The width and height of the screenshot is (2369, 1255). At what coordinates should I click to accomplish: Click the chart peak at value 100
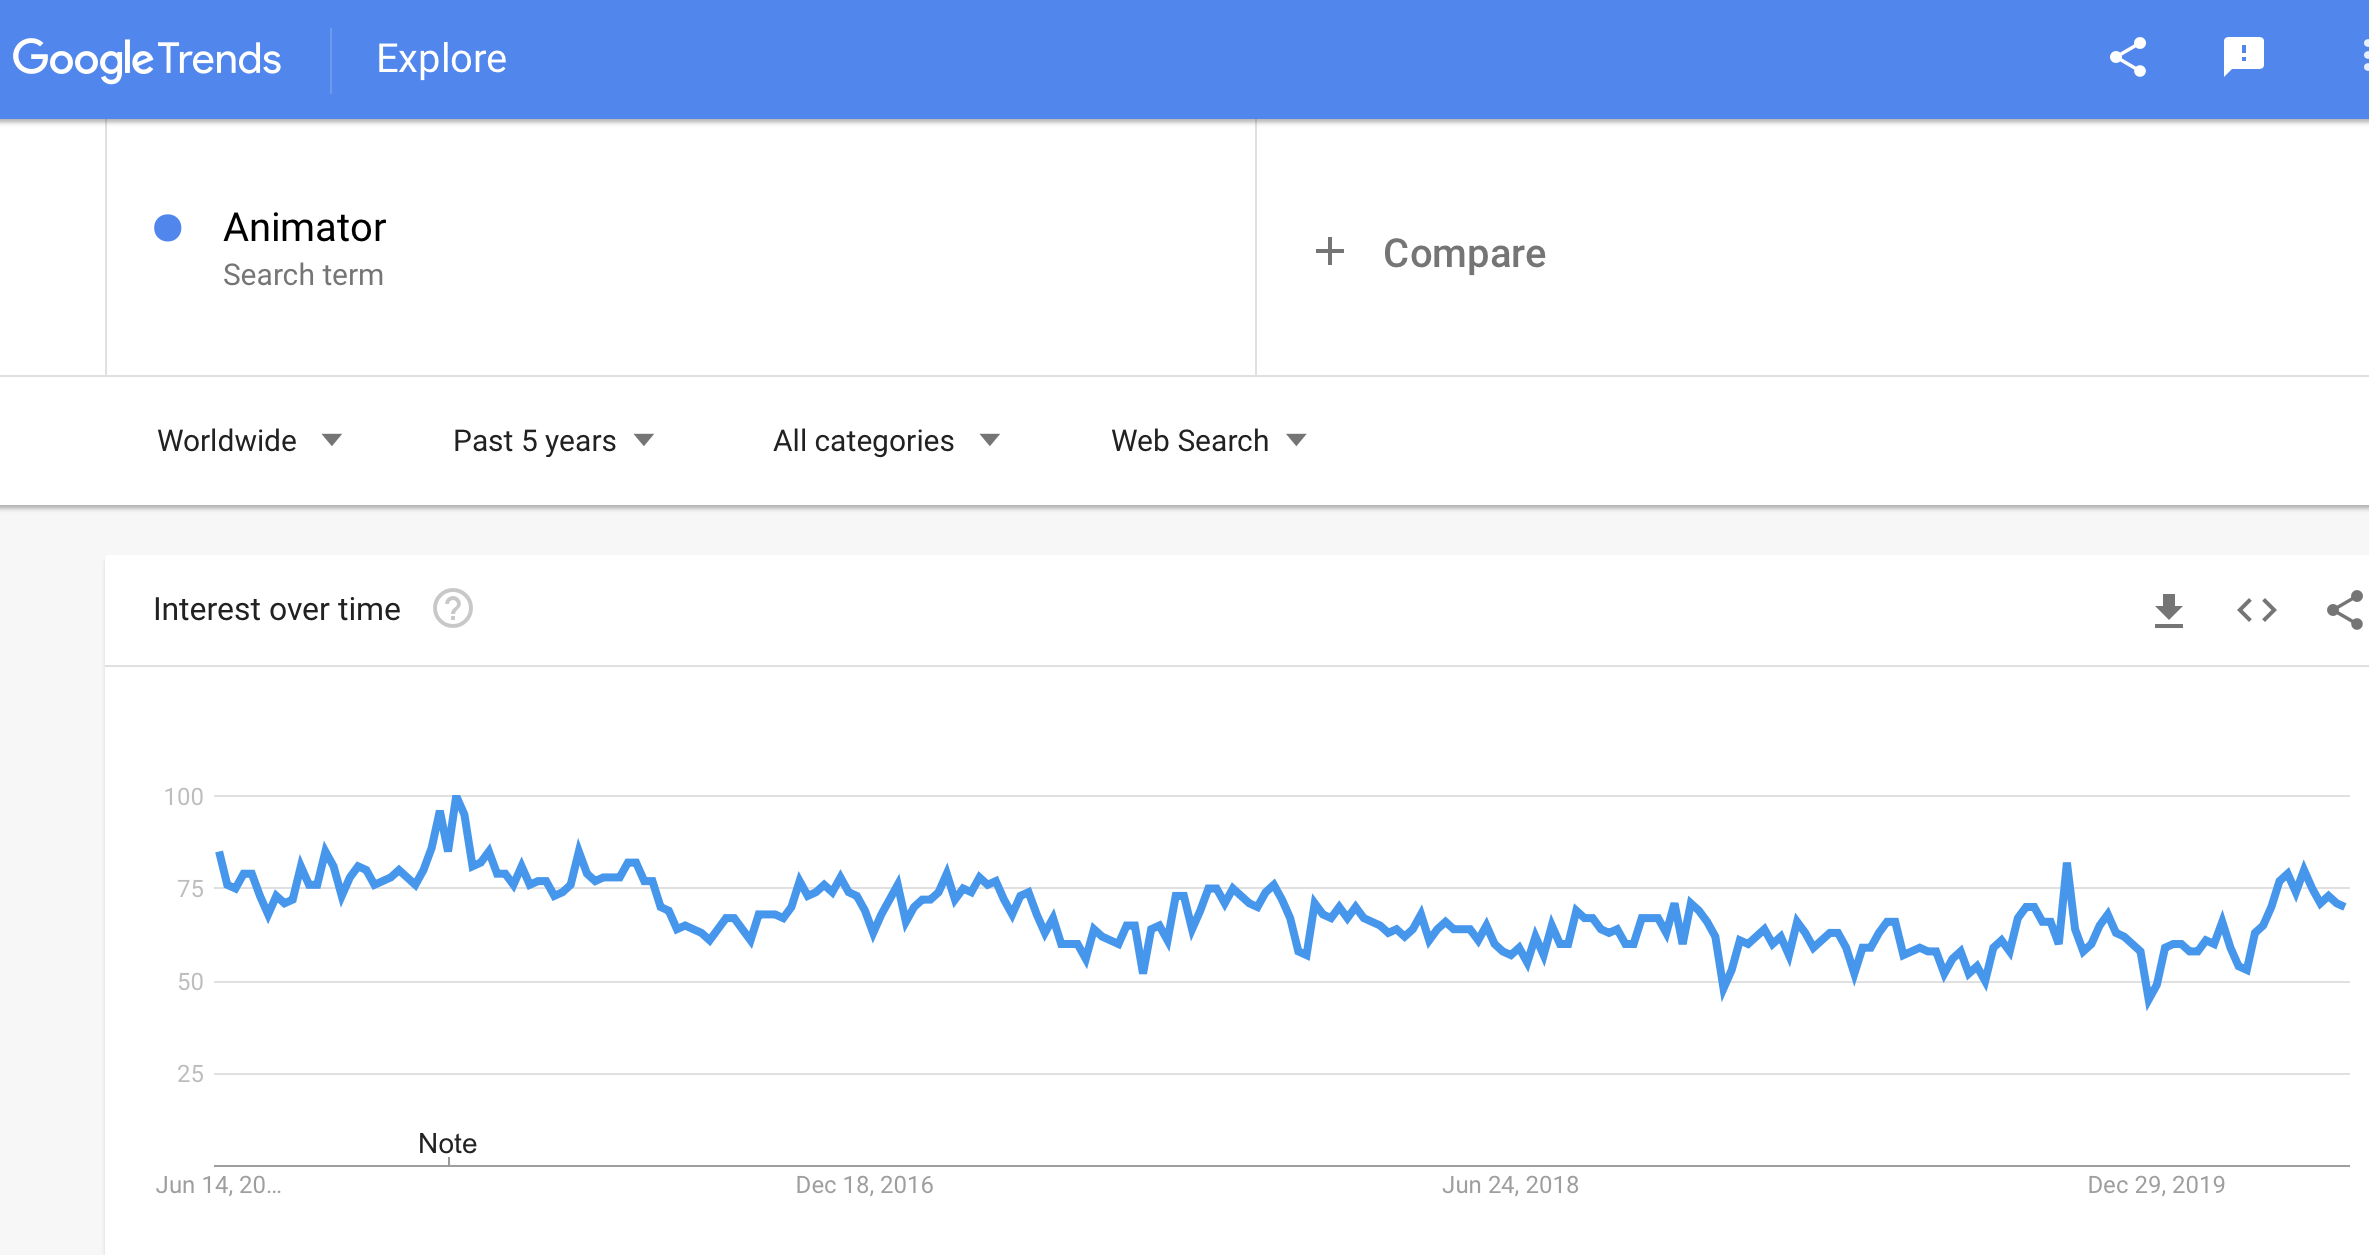point(457,797)
